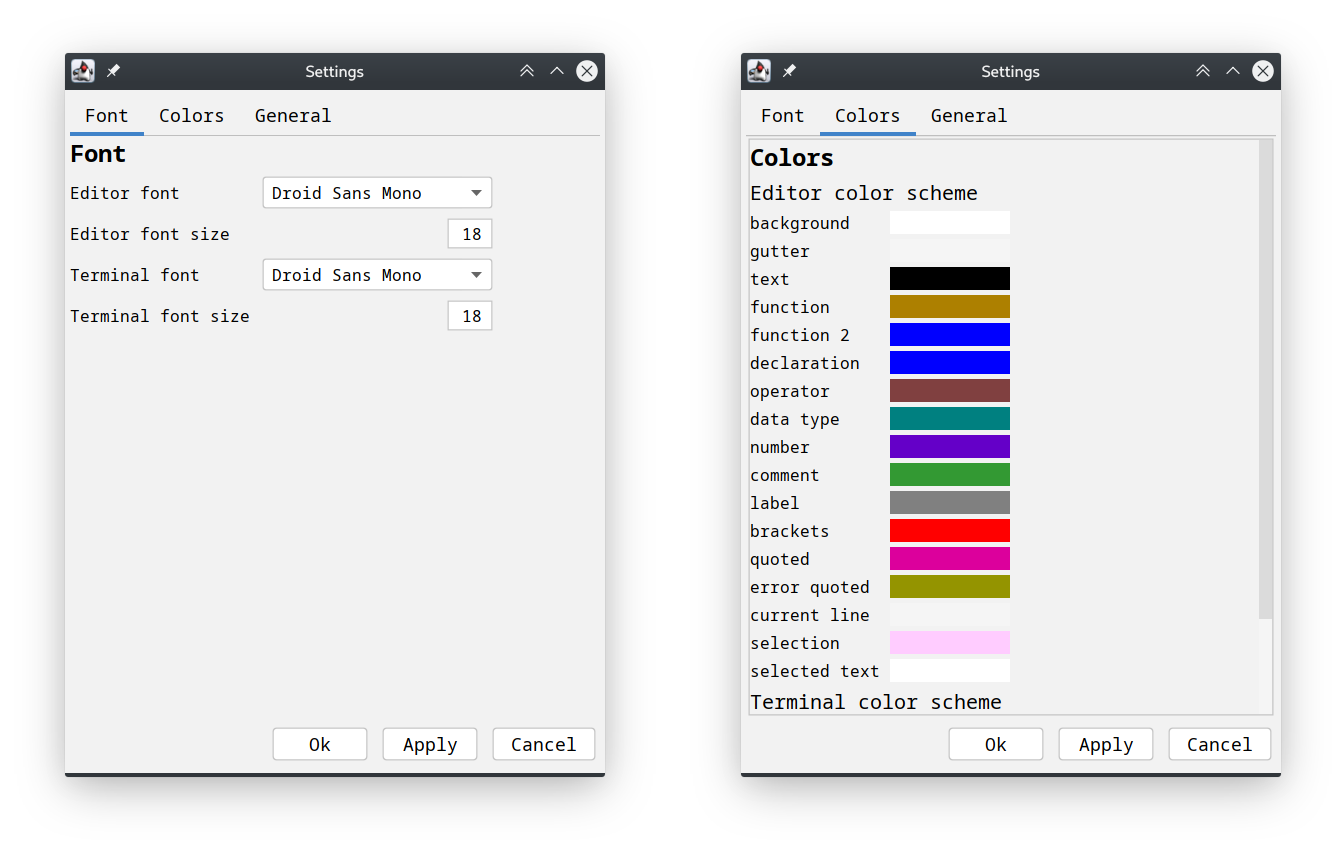Click Ok in left Settings window
Screen dimensions: 1343x856
[320, 744]
